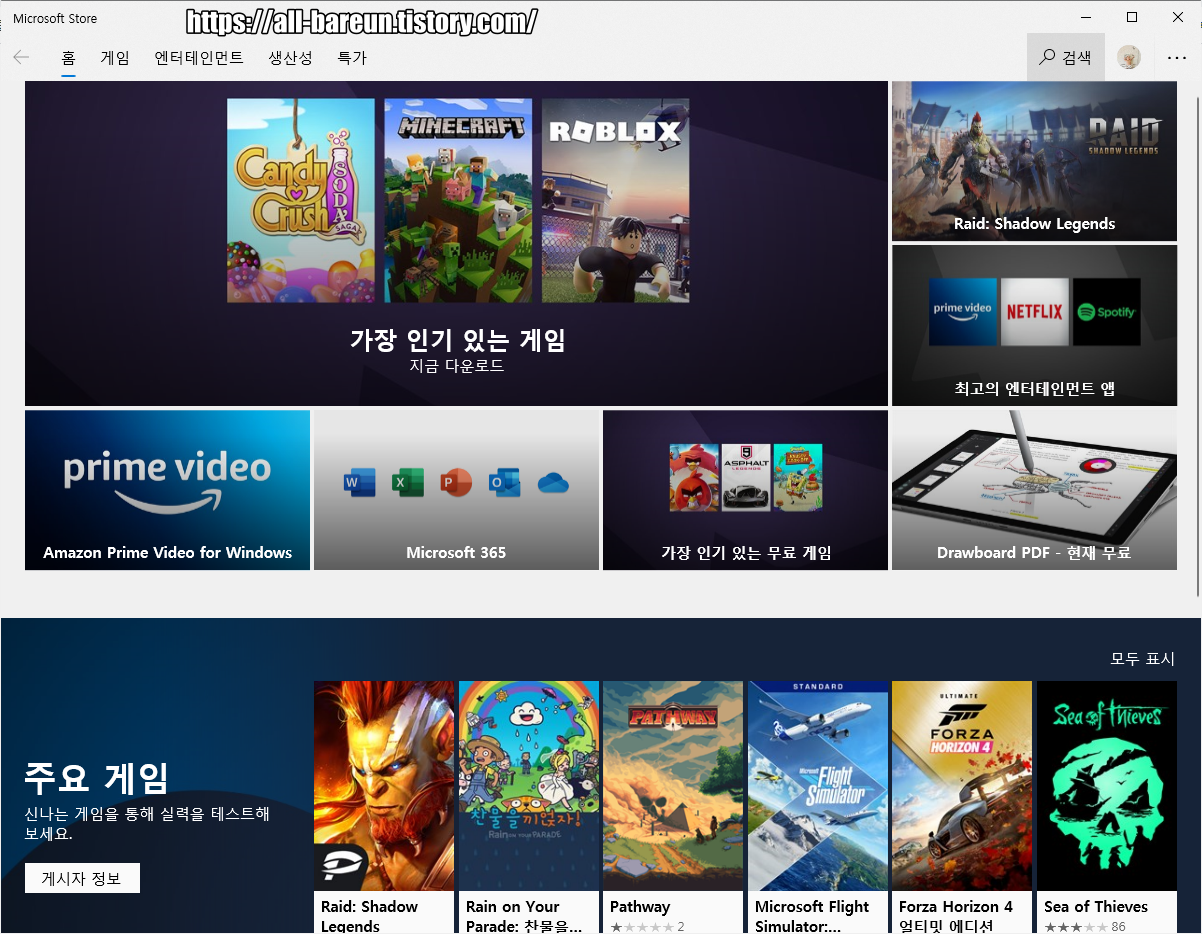Click the Spotify logo icon
The width and height of the screenshot is (1202, 934).
[x=1106, y=313]
